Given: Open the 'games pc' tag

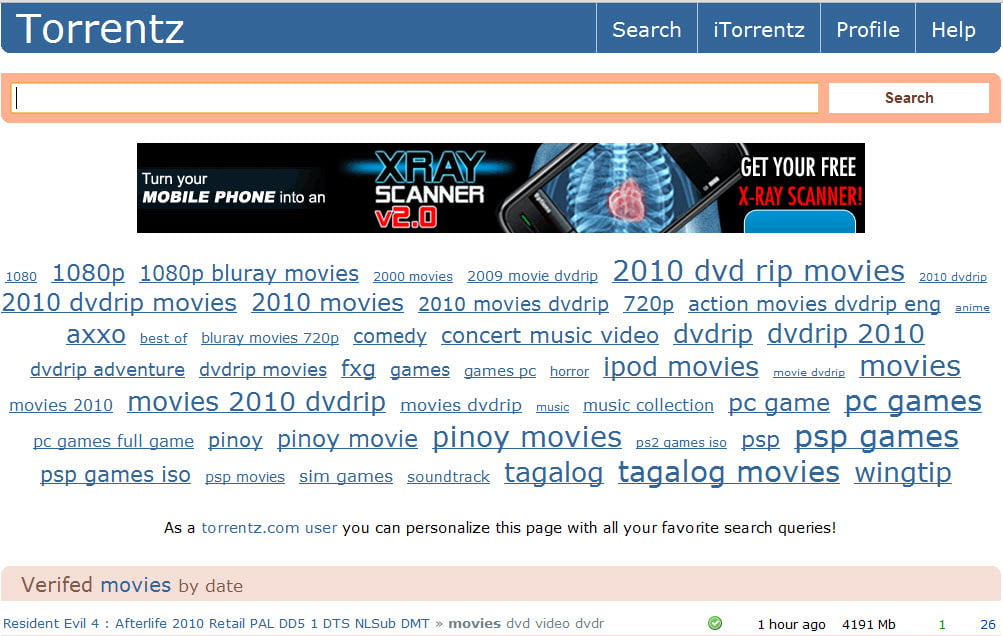Looking at the screenshot, I should click(x=500, y=371).
